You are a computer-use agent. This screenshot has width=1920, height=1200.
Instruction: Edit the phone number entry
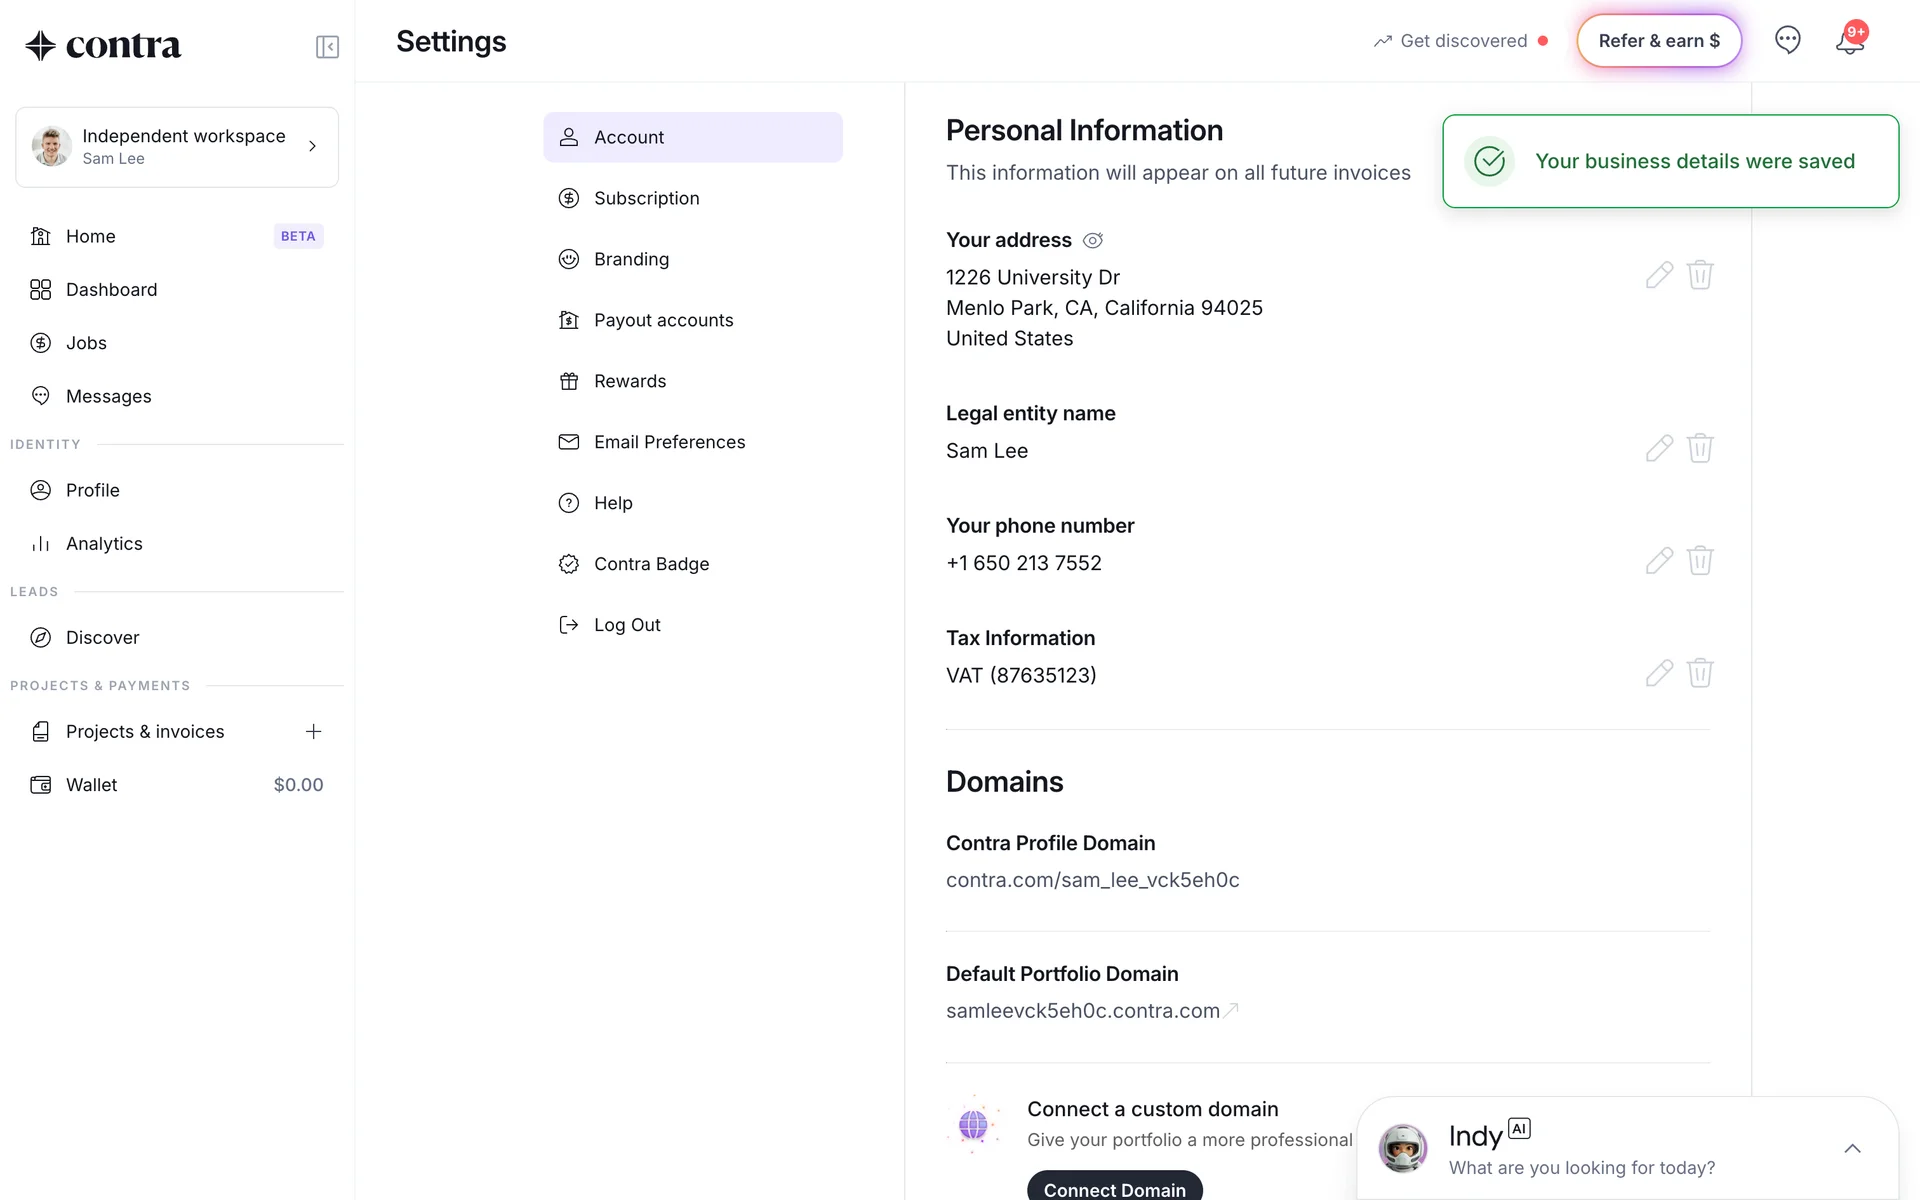tap(1659, 561)
